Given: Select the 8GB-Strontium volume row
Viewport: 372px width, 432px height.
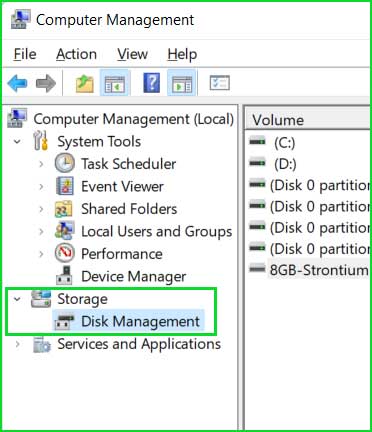Looking at the screenshot, I should (310, 270).
